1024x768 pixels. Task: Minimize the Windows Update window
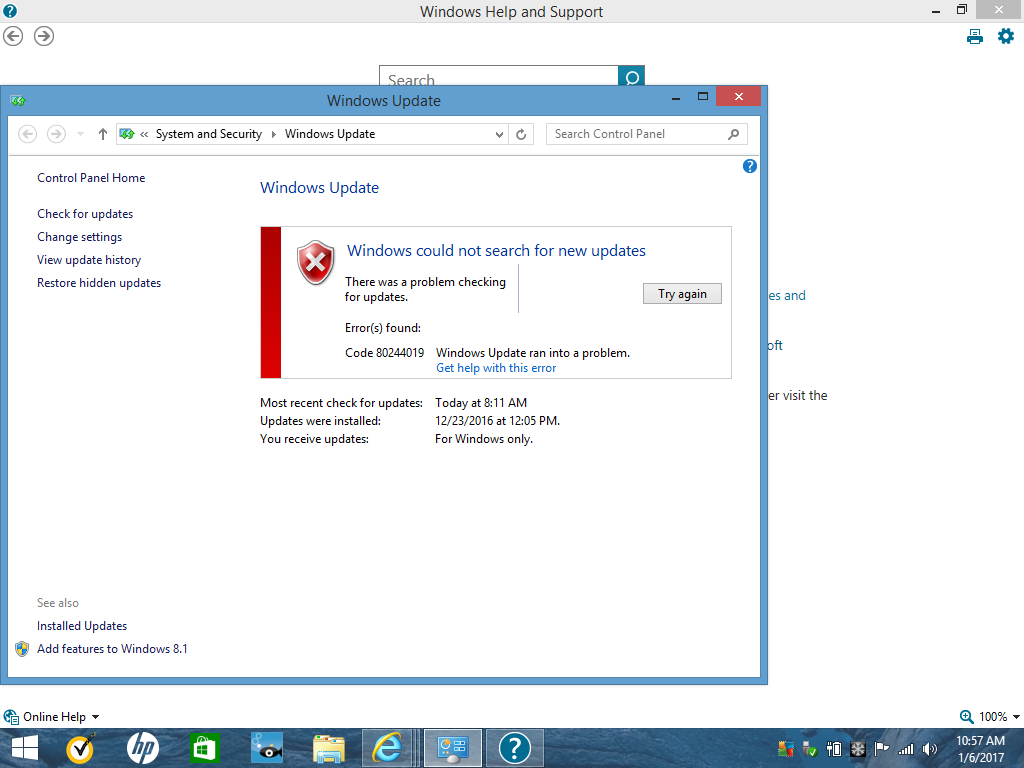(x=676, y=97)
